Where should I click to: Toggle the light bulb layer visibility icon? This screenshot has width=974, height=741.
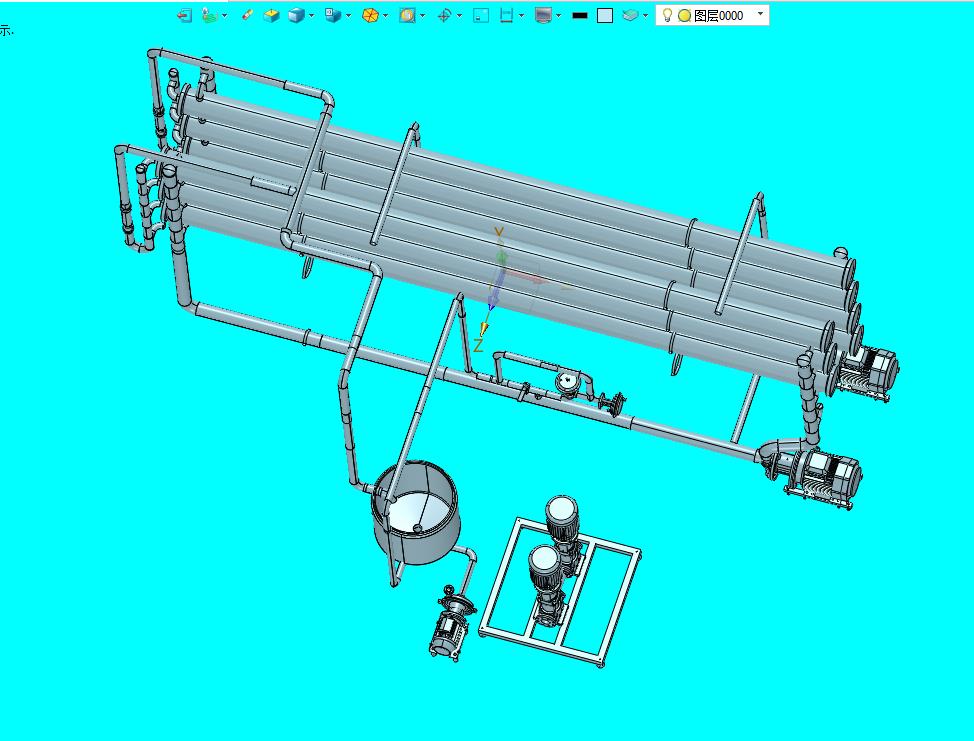click(x=667, y=16)
